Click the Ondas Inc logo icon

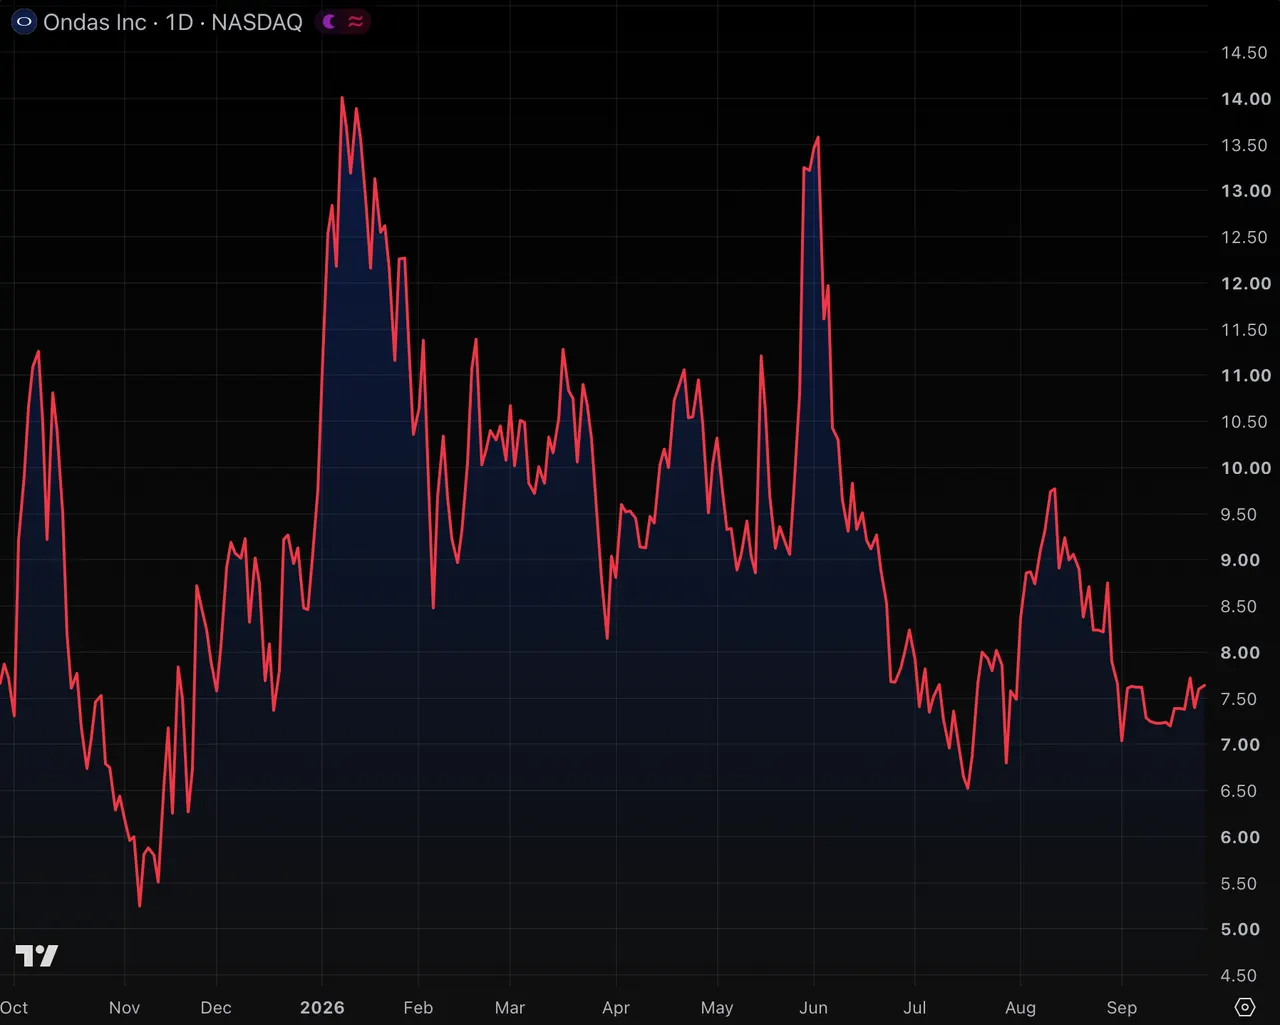click(23, 21)
